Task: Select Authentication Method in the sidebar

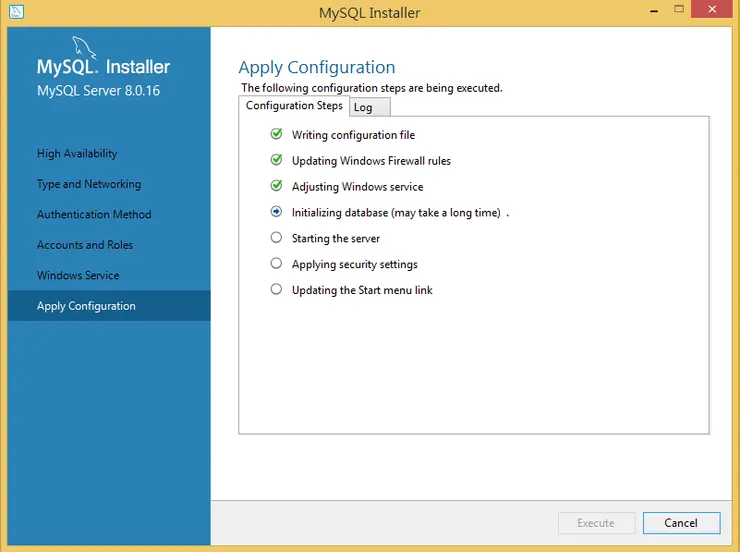Action: (x=94, y=214)
